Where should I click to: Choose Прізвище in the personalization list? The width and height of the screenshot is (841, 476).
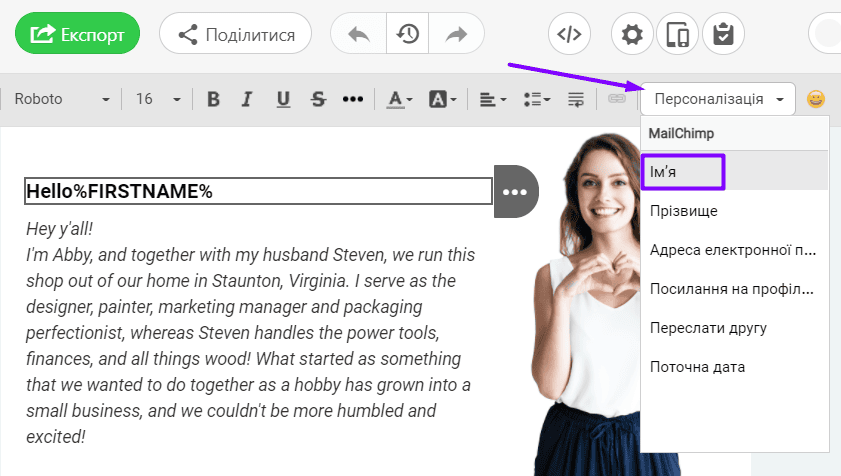tap(684, 211)
